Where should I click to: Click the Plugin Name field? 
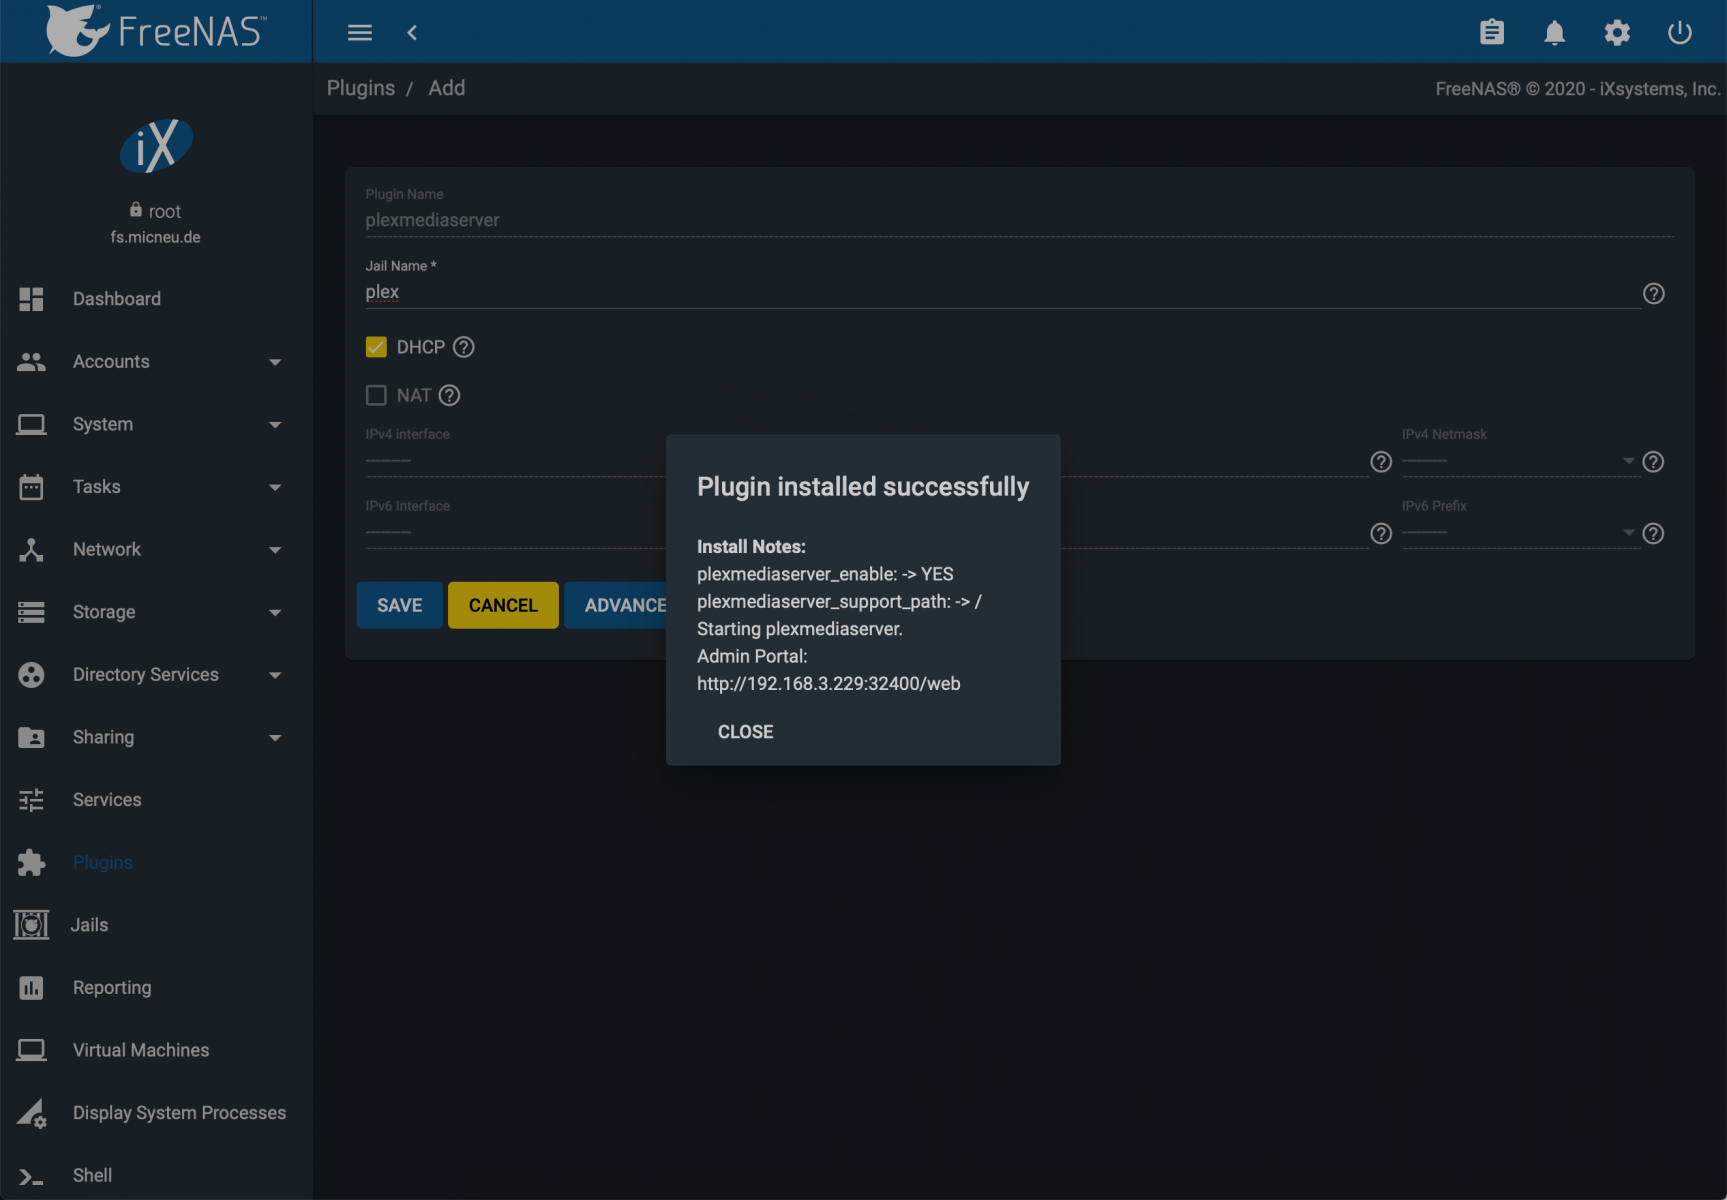tap(1019, 220)
